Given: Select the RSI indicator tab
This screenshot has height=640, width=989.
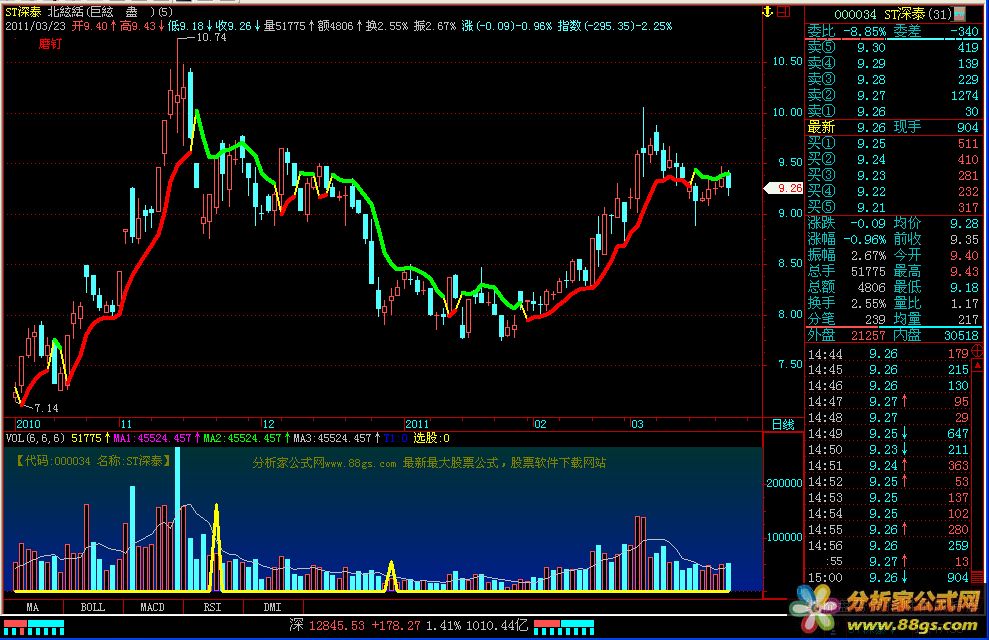Looking at the screenshot, I should [213, 607].
